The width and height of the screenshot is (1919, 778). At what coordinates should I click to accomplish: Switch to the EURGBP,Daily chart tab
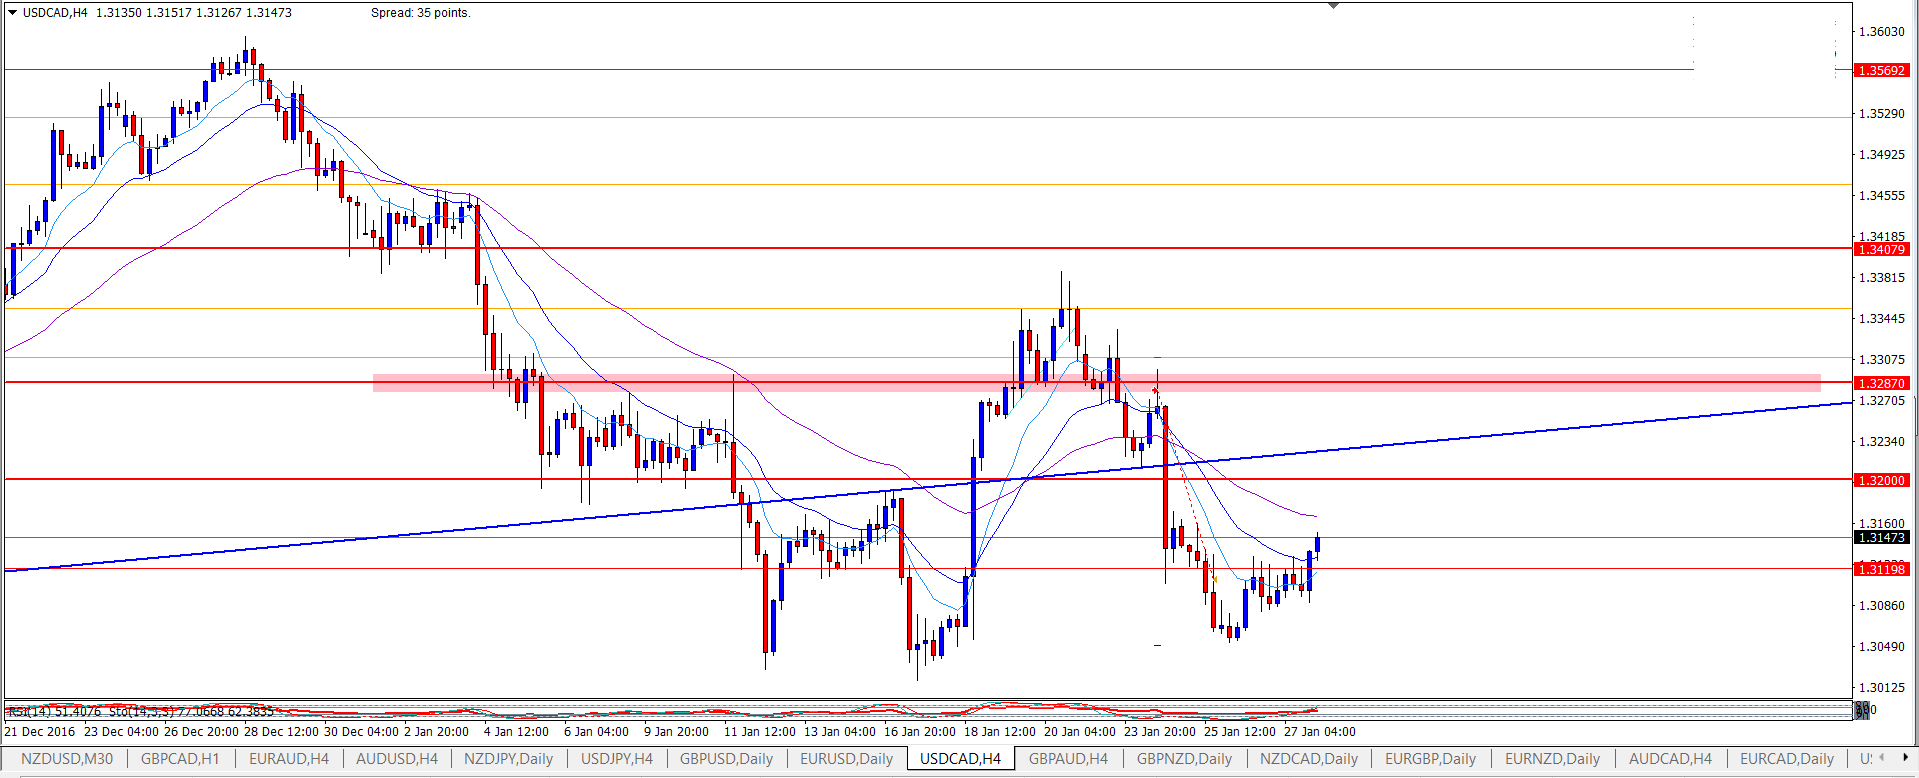coord(1431,759)
